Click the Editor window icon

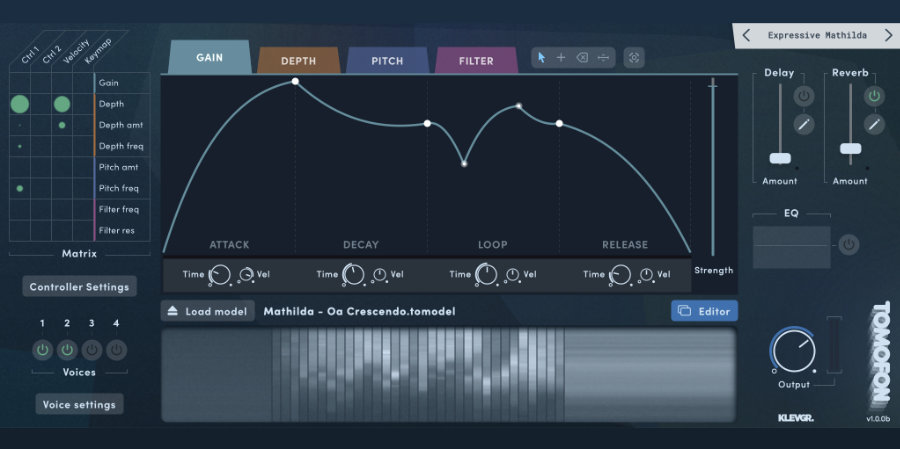[684, 311]
